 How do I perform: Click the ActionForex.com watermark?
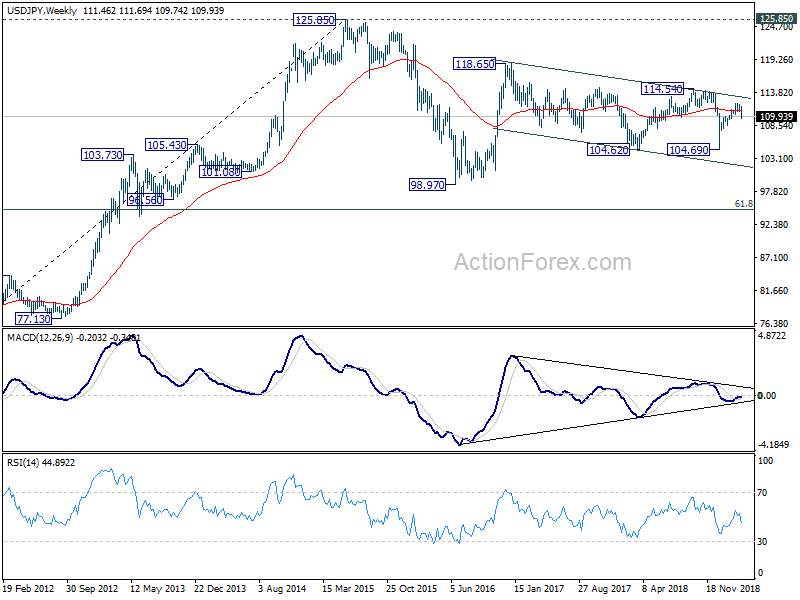[542, 262]
